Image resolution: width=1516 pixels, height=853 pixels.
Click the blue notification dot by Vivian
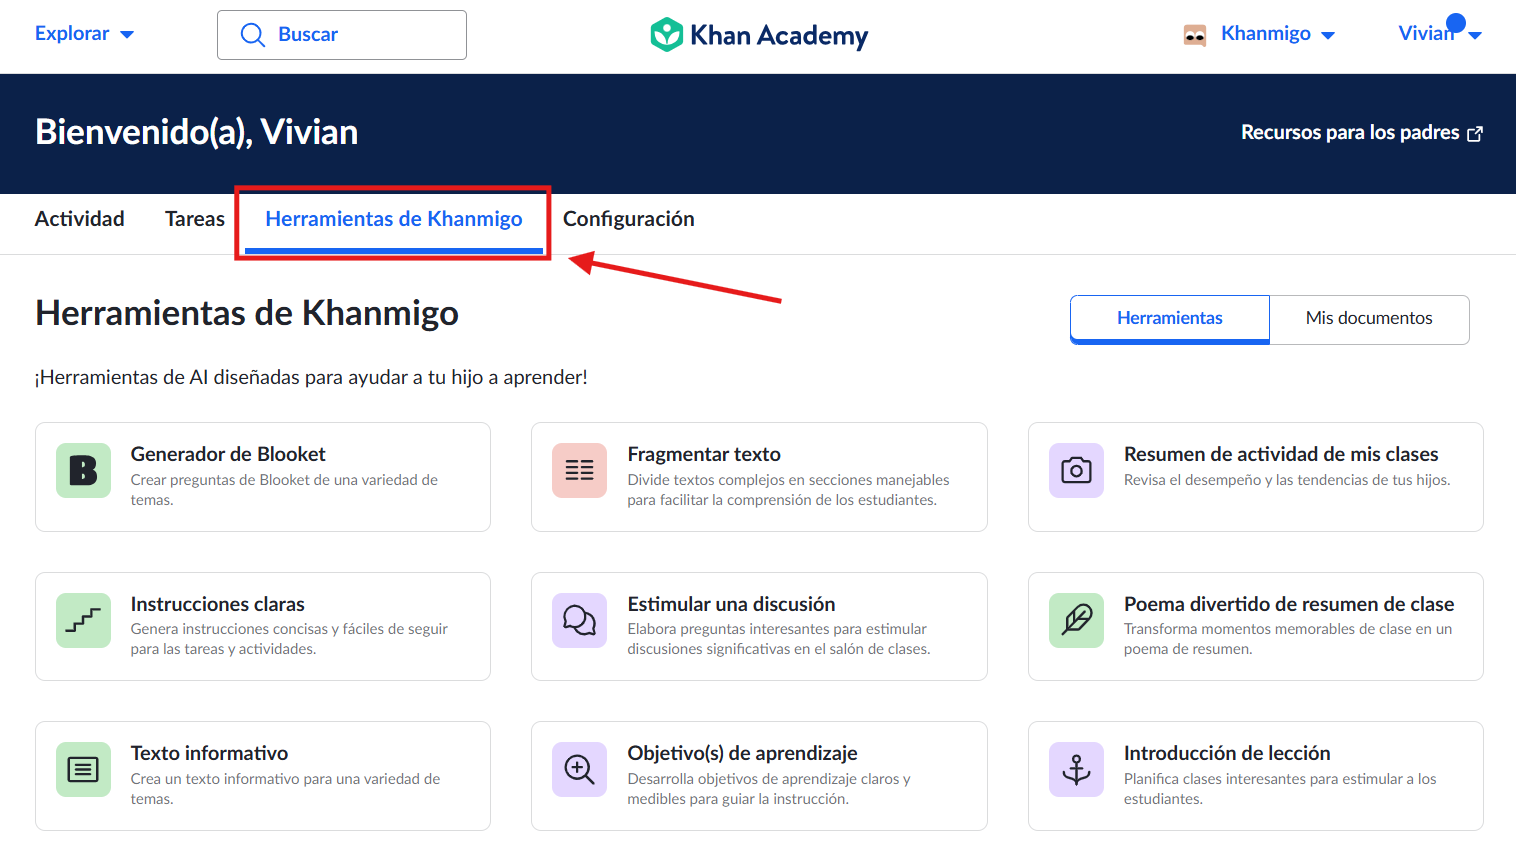click(x=1456, y=23)
